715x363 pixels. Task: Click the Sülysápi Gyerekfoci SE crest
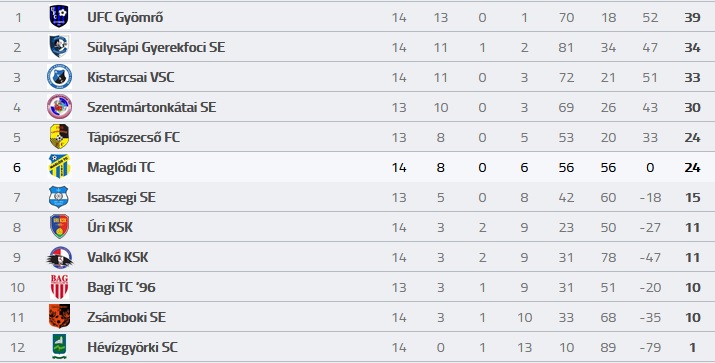pos(59,47)
